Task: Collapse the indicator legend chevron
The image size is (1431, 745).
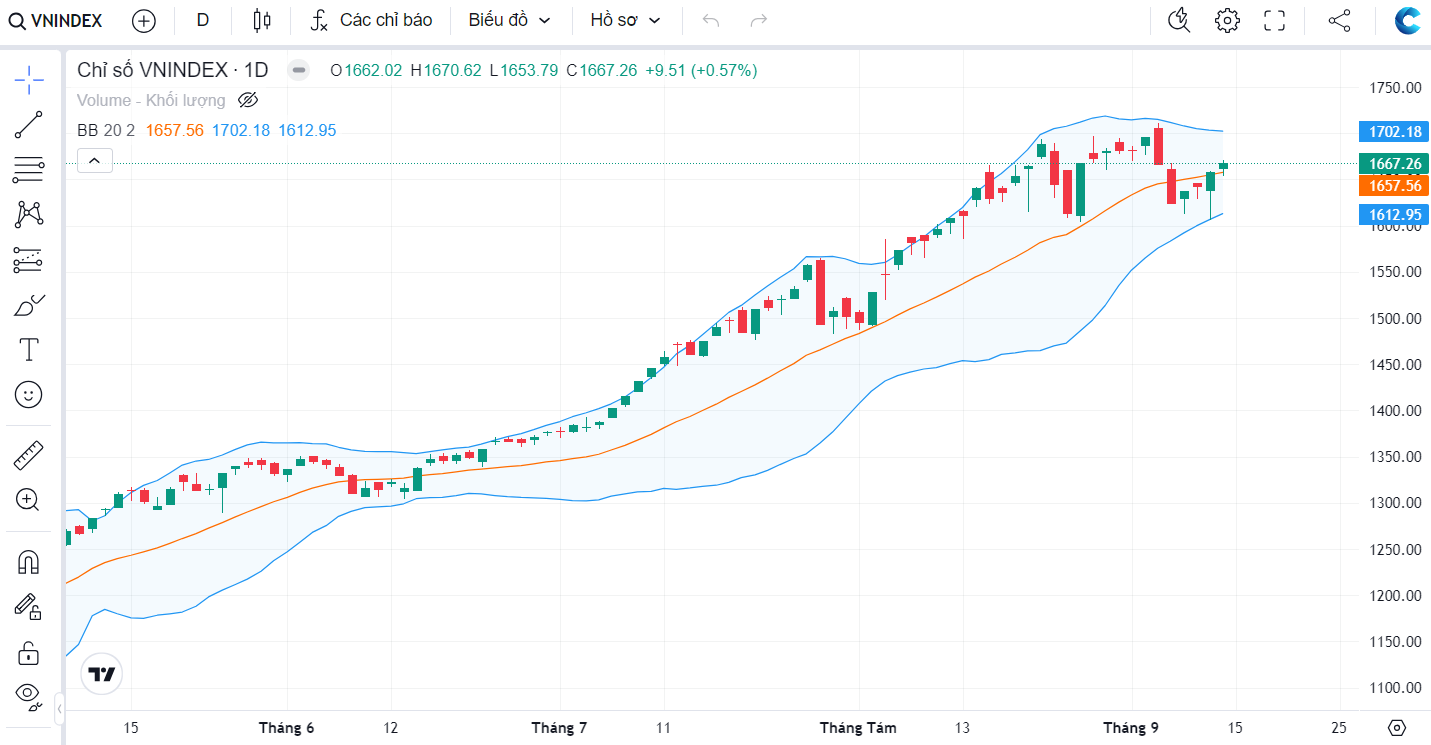Action: tap(95, 160)
